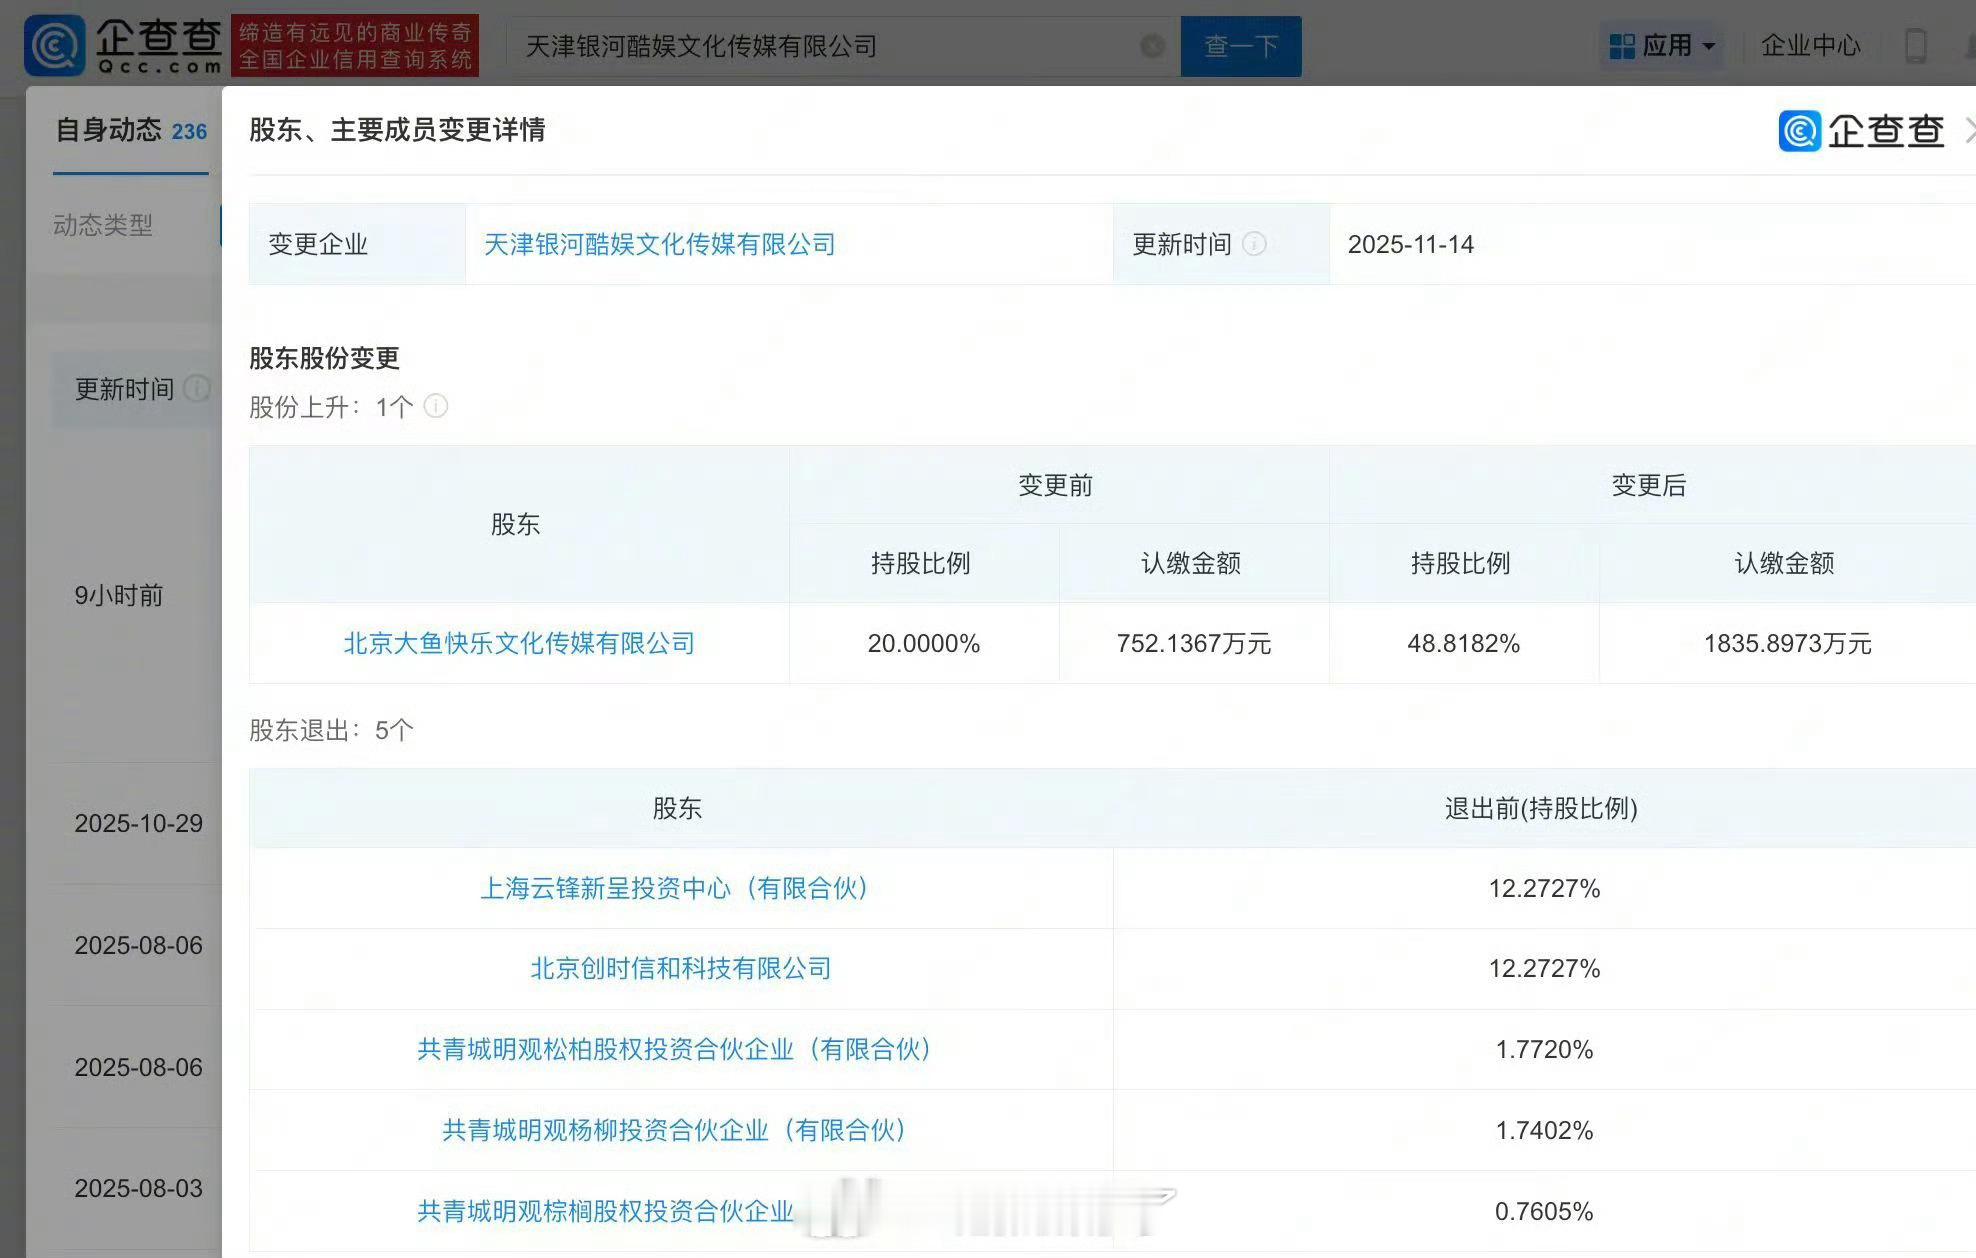This screenshot has height=1258, width=1976.
Task: Open the 上海云锋新呈投资中心 link
Action: pos(676,888)
